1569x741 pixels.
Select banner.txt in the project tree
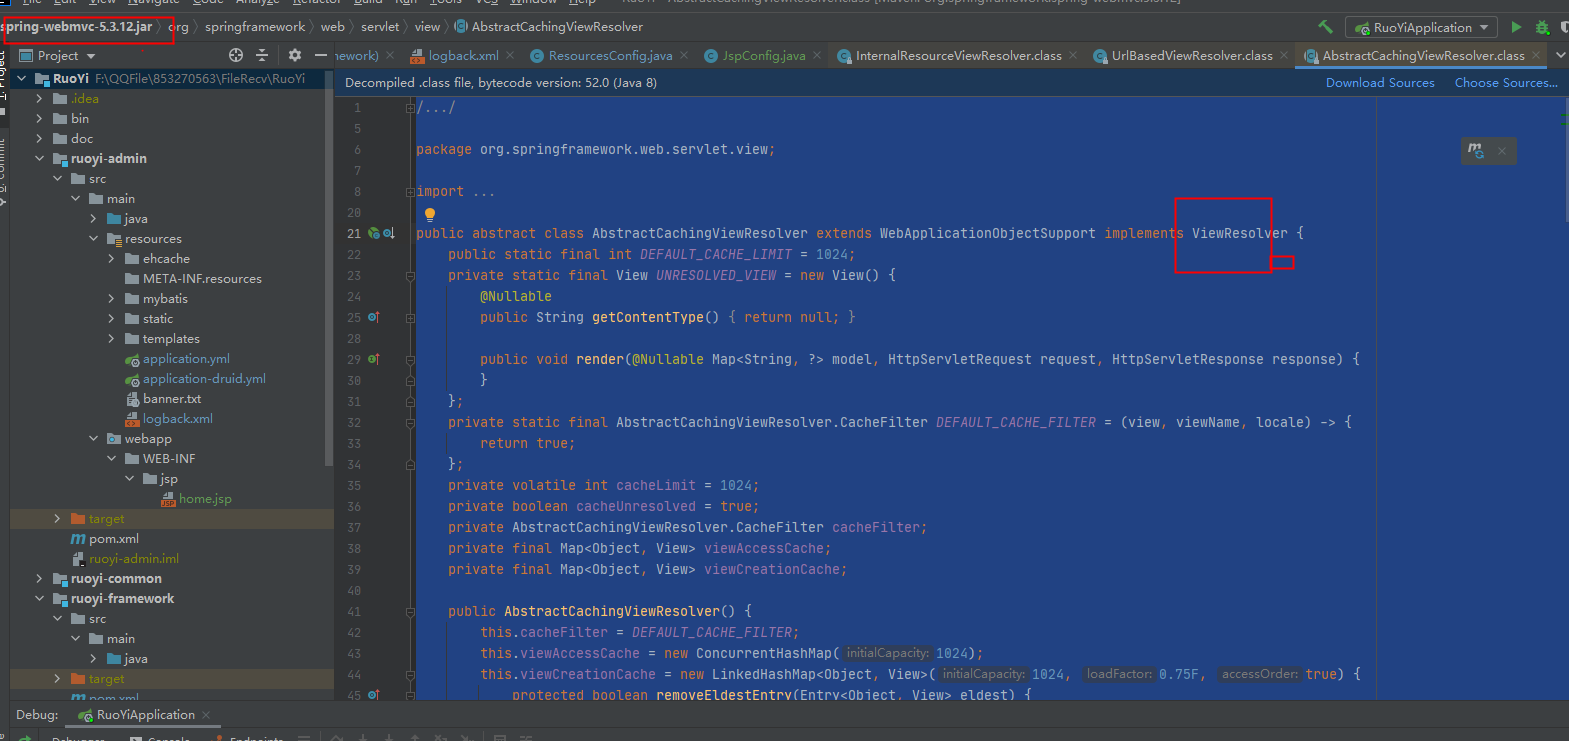pyautogui.click(x=171, y=398)
